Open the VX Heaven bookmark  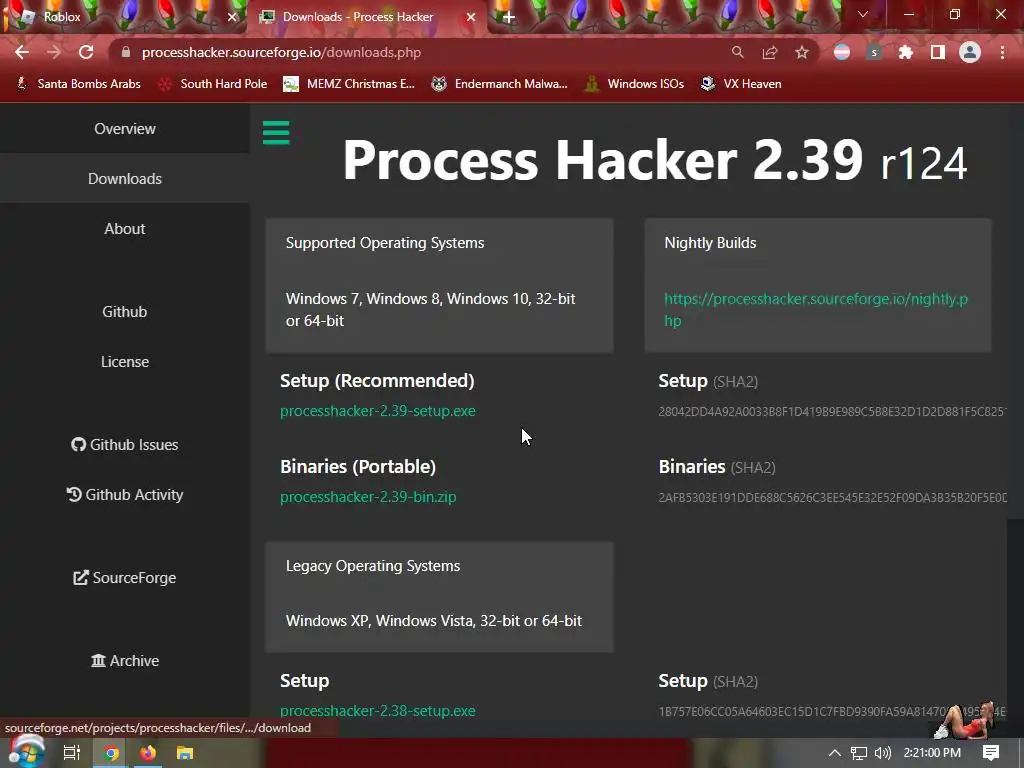741,84
